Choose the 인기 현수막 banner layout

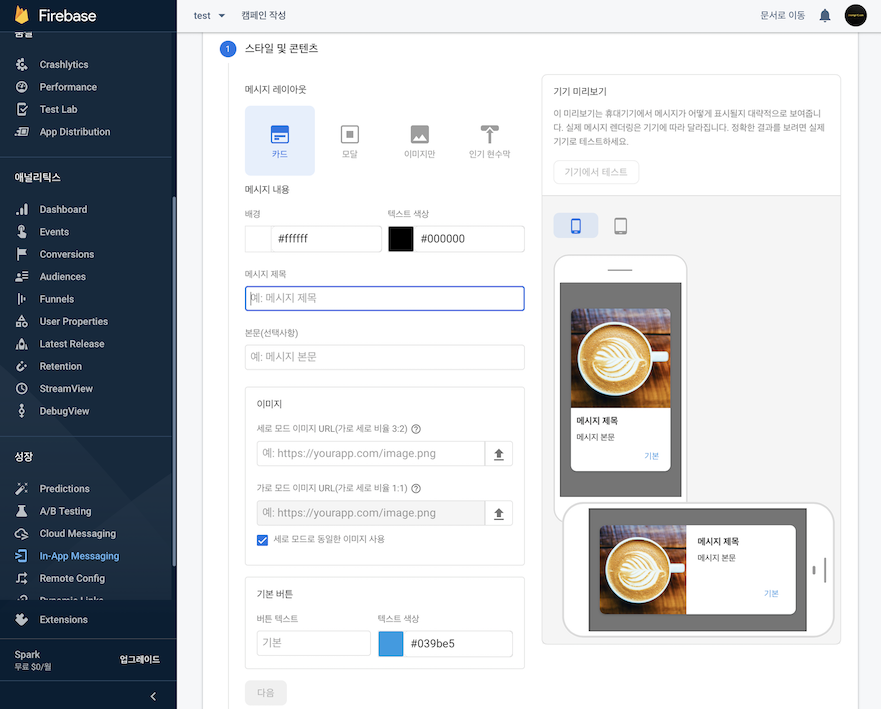coord(489,141)
